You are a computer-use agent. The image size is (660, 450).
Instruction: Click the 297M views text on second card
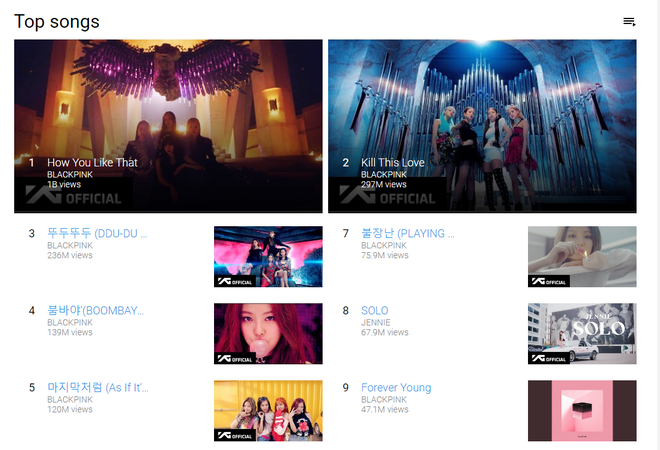point(383,184)
